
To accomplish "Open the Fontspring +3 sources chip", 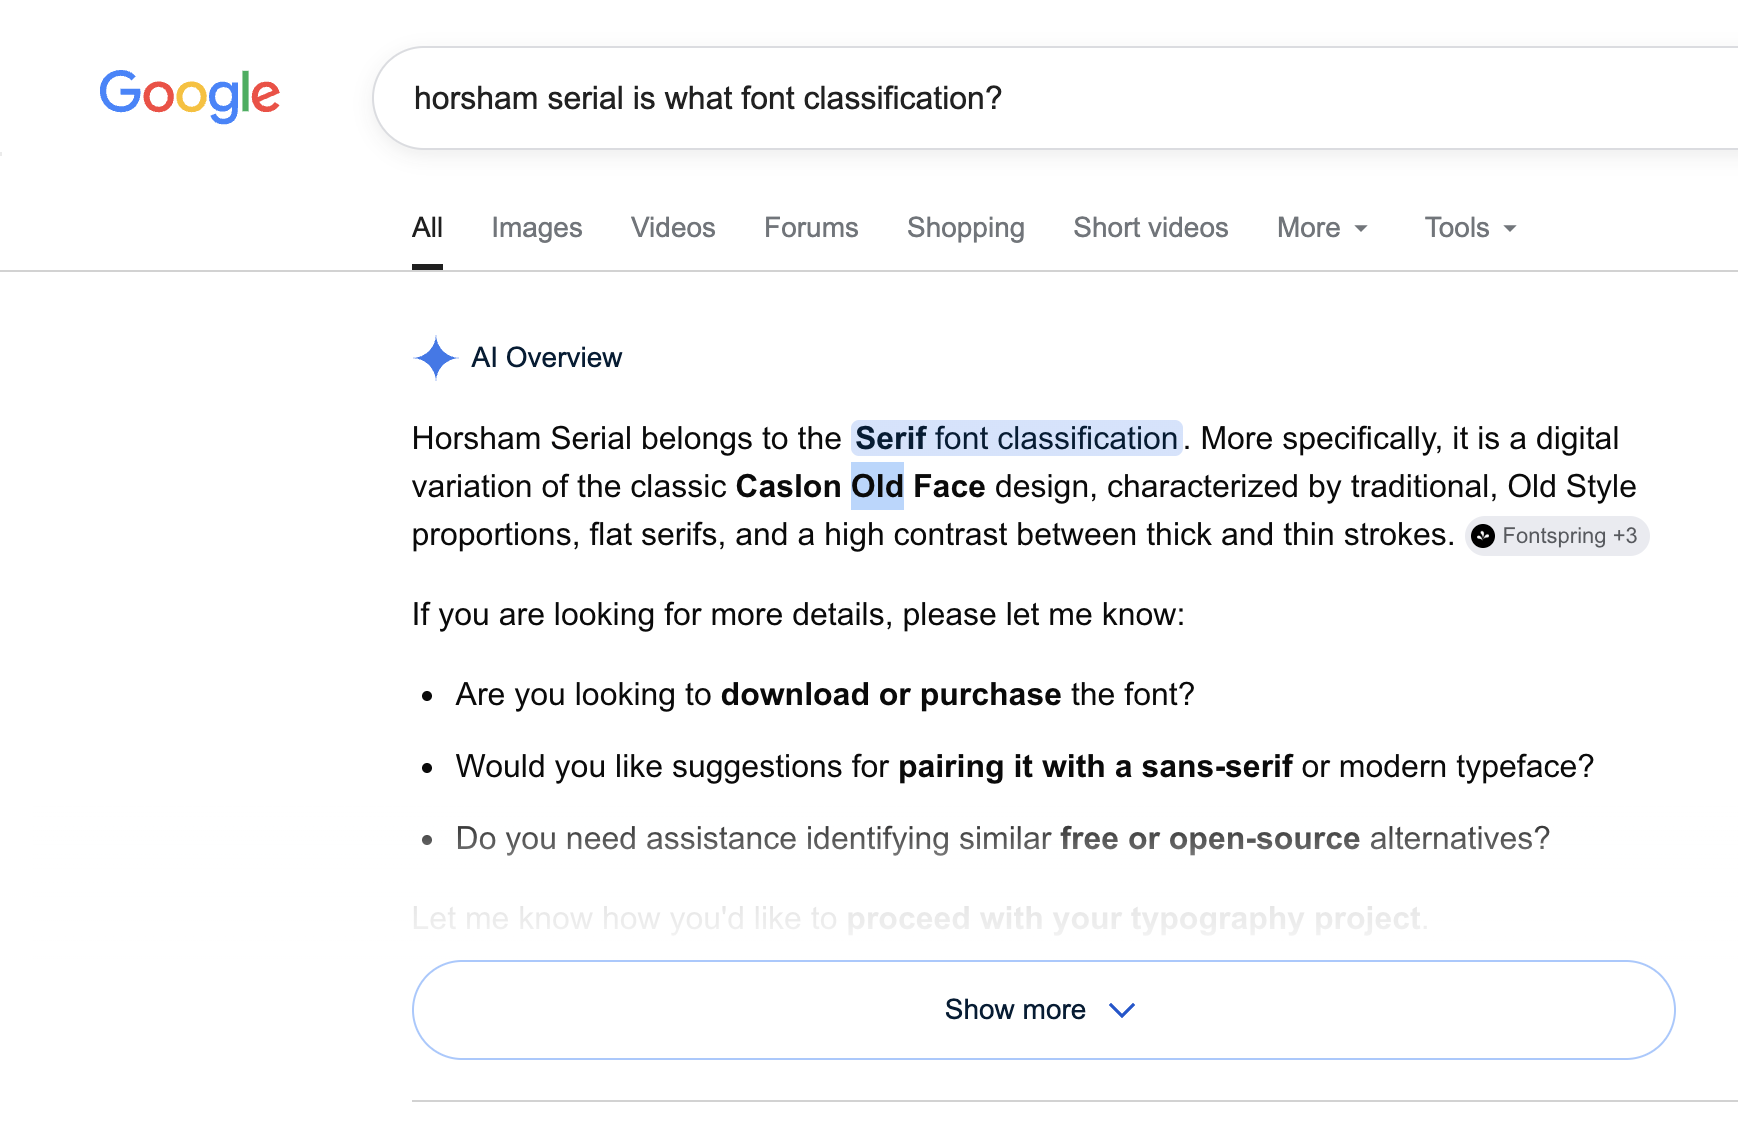I will tap(1557, 536).
